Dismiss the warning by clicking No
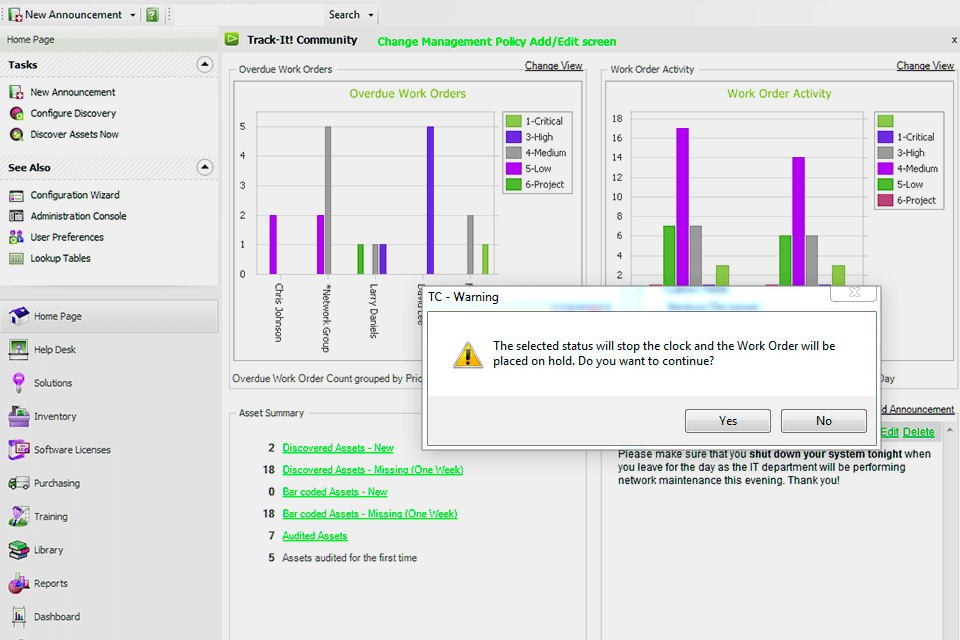The image size is (960, 640). point(823,420)
